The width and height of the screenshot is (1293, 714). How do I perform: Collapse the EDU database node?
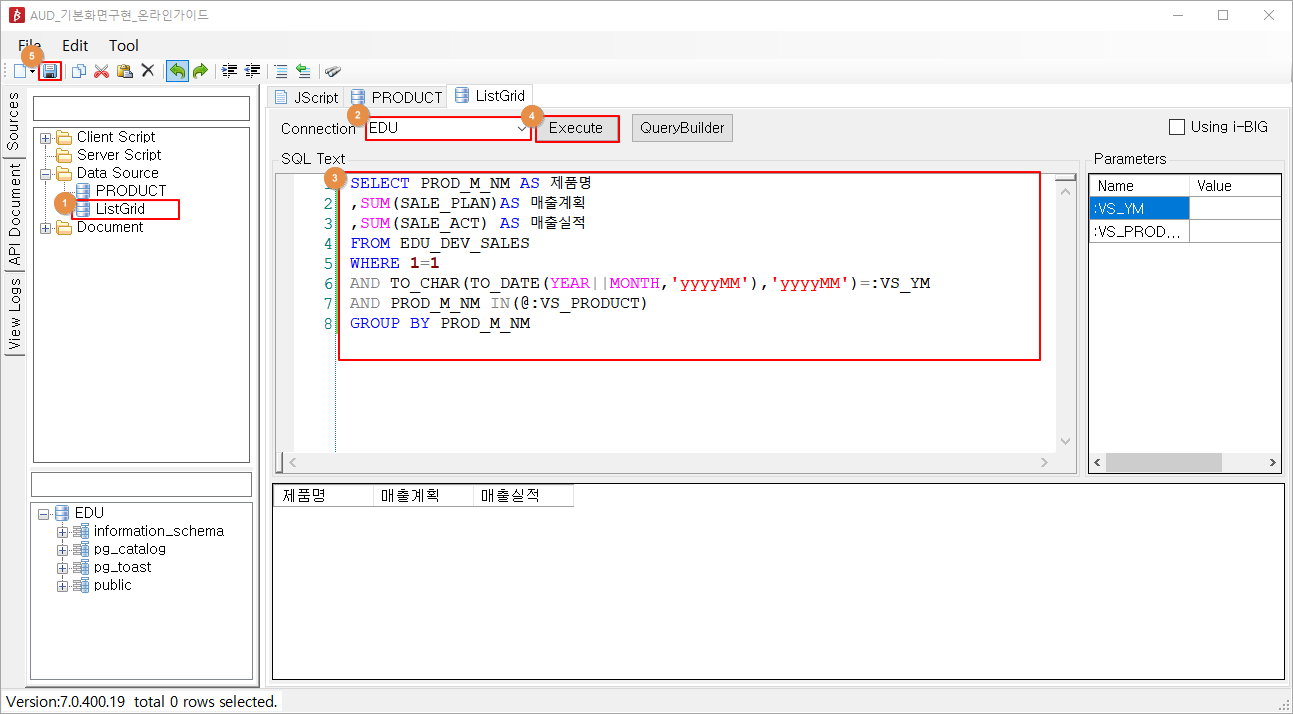43,513
